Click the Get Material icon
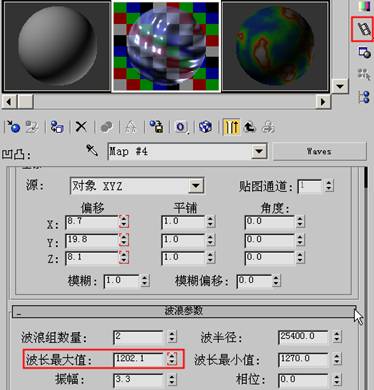This screenshot has height=390, width=374. tap(13, 127)
